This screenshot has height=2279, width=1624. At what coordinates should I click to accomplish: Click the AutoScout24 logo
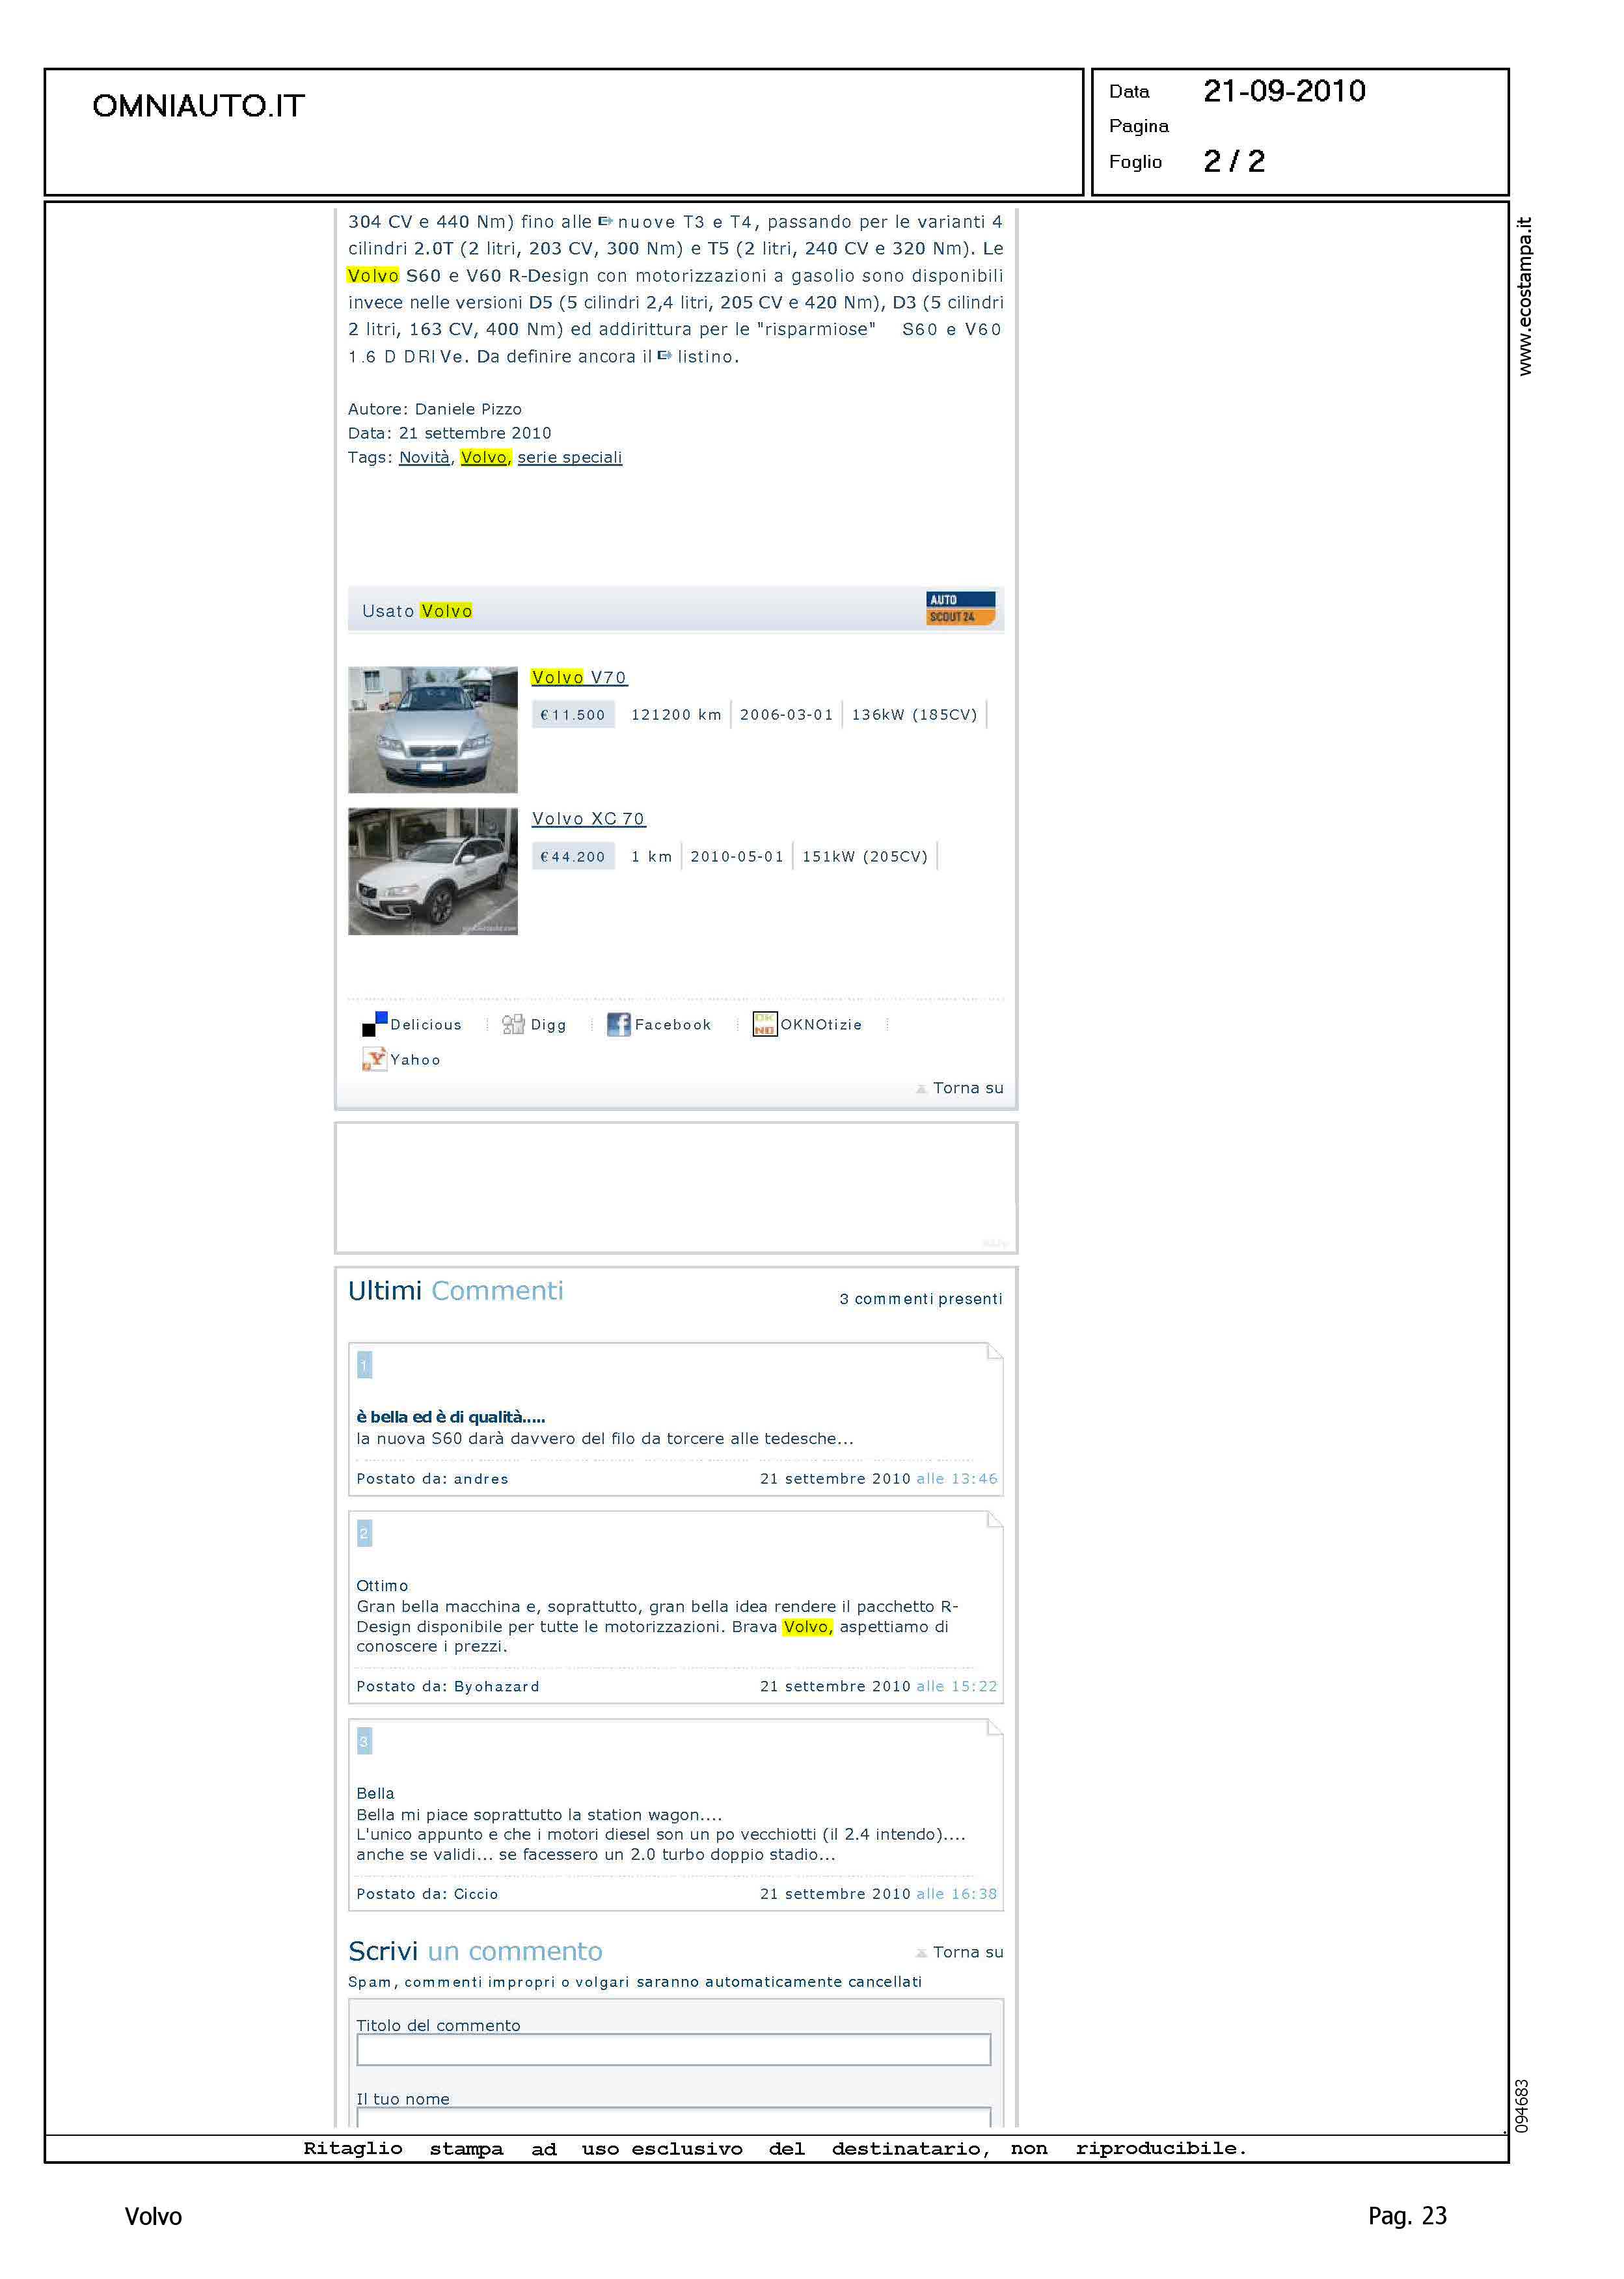(960, 608)
